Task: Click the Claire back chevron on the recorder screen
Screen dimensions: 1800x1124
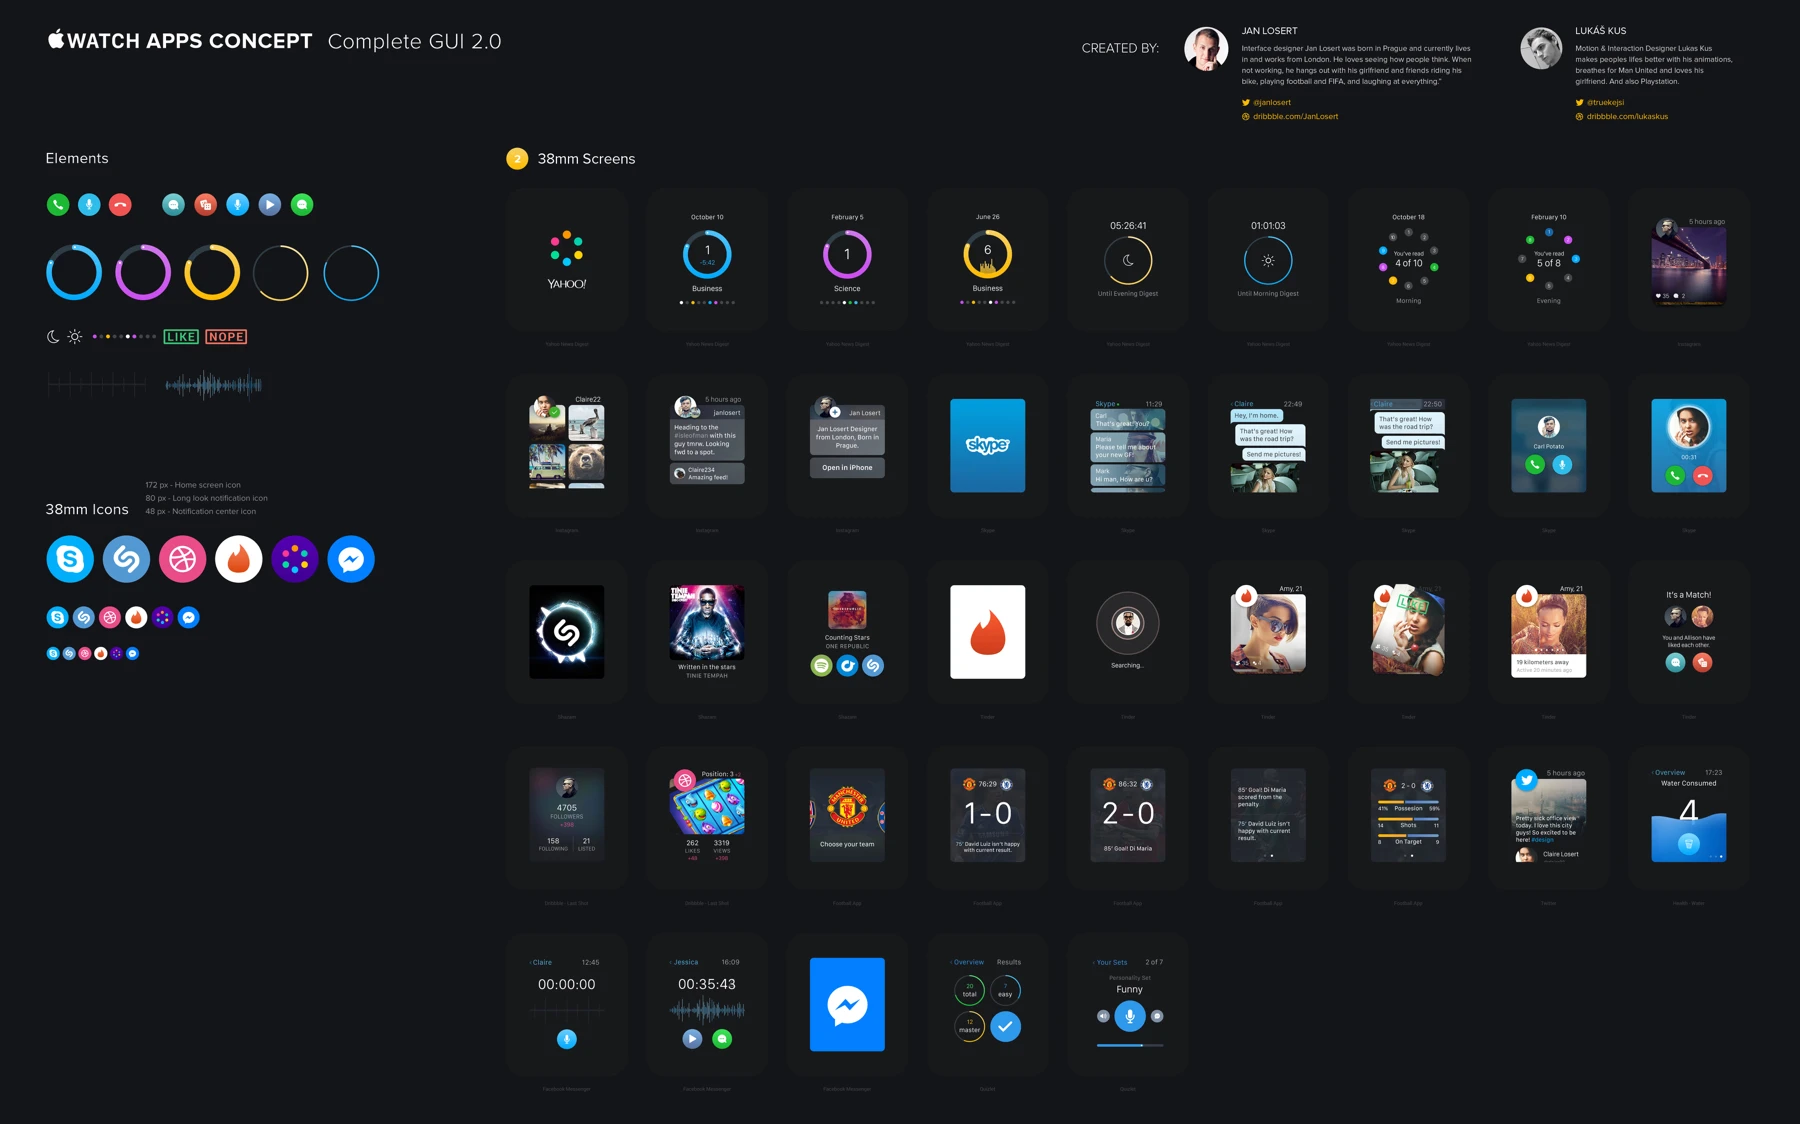Action: pyautogui.click(x=538, y=961)
